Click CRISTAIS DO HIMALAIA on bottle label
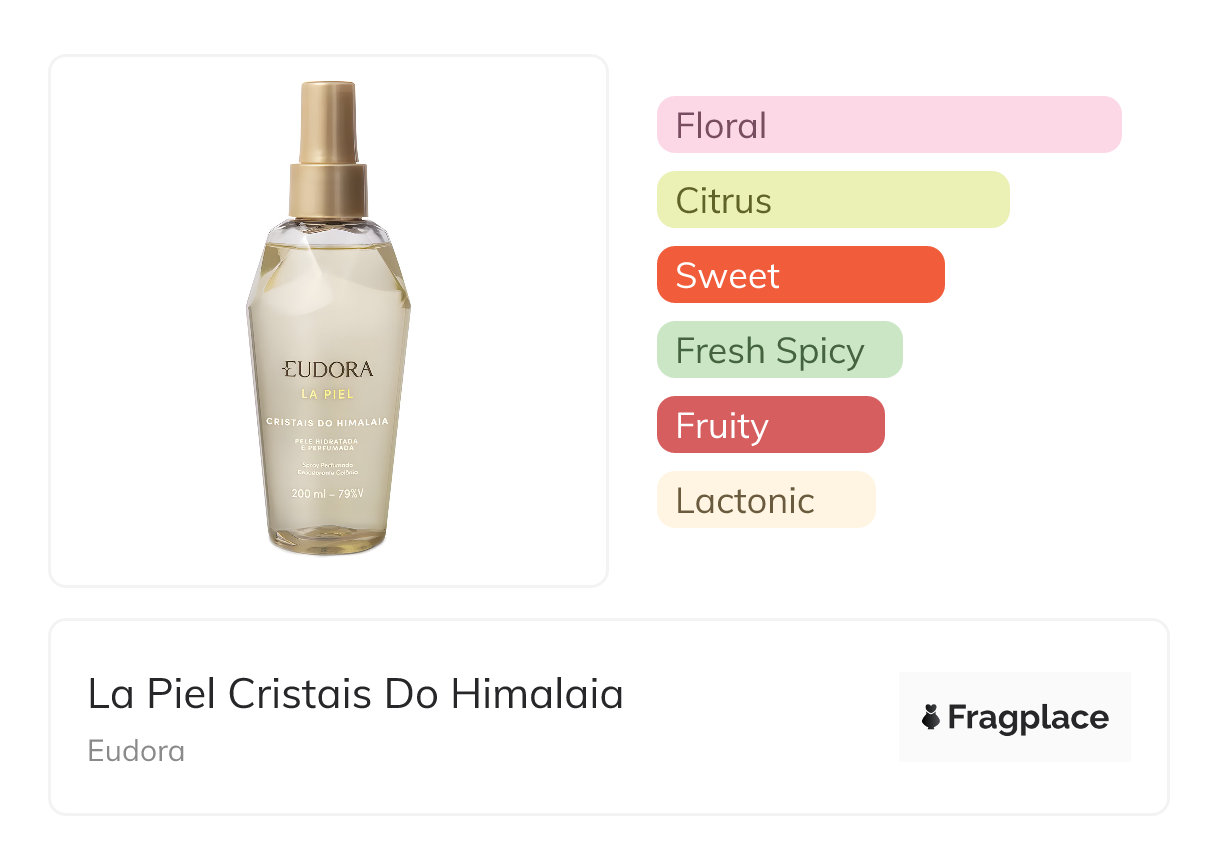Image resolution: width=1218 pixels, height=864 pixels. (x=328, y=422)
